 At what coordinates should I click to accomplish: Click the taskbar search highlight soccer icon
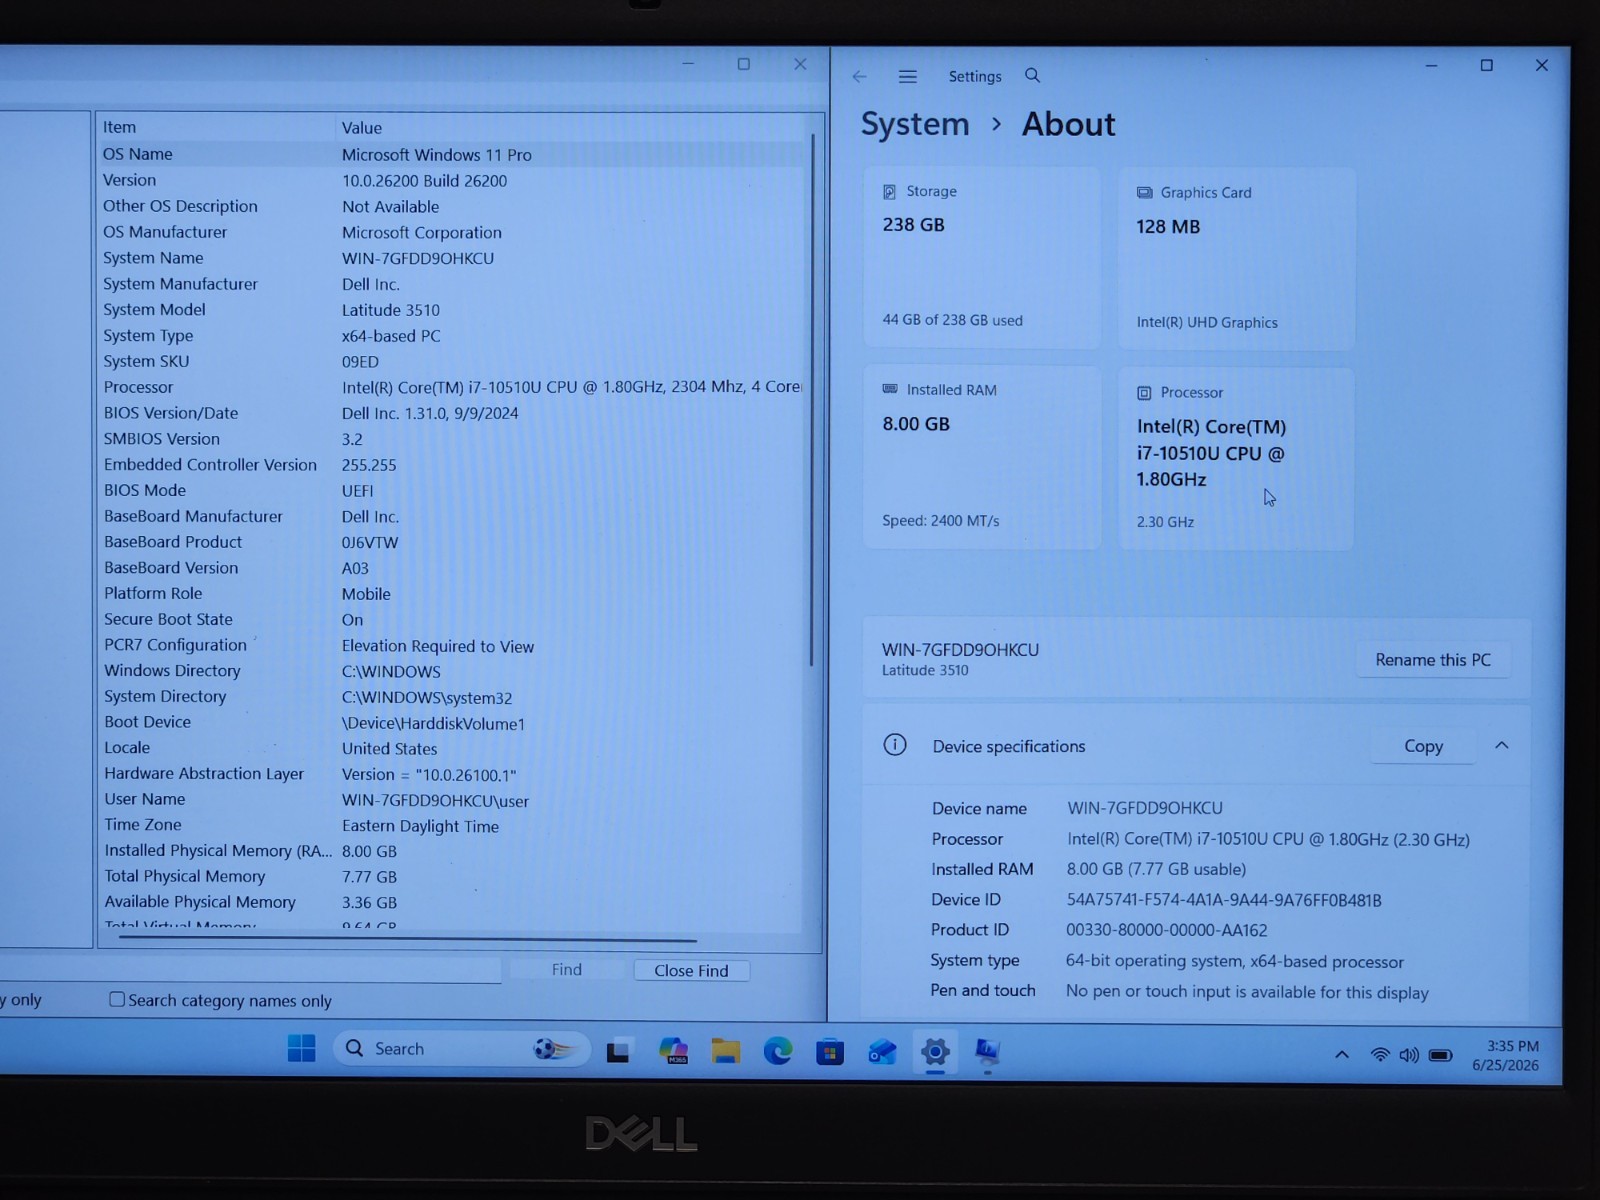553,1049
